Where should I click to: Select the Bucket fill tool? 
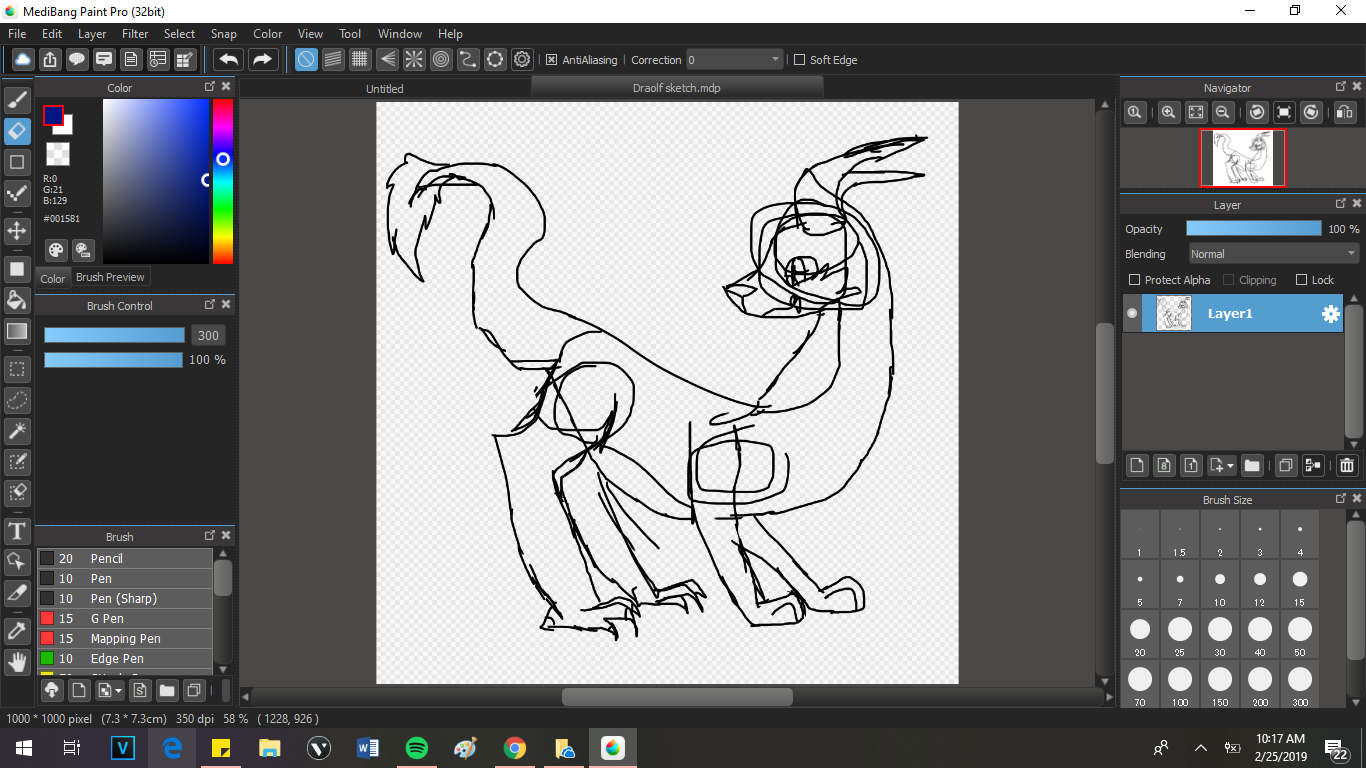(17, 300)
